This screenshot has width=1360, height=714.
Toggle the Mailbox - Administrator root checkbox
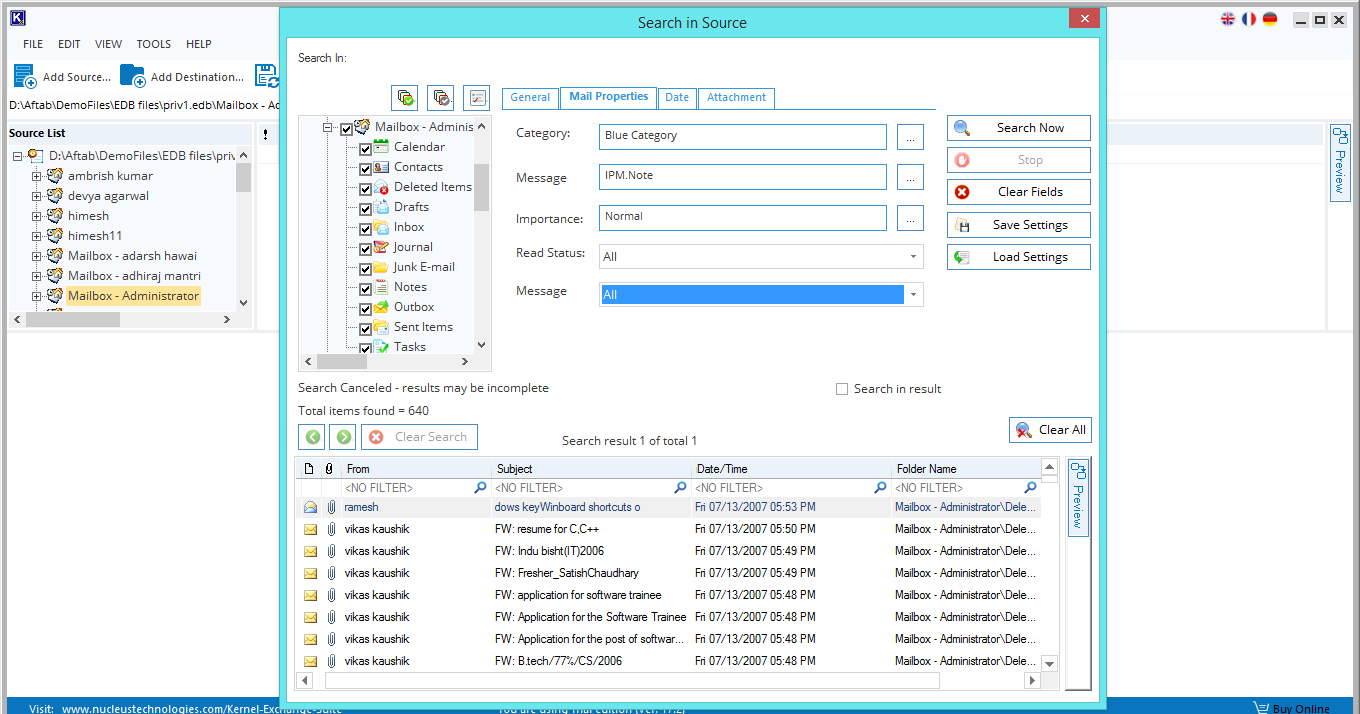[347, 128]
